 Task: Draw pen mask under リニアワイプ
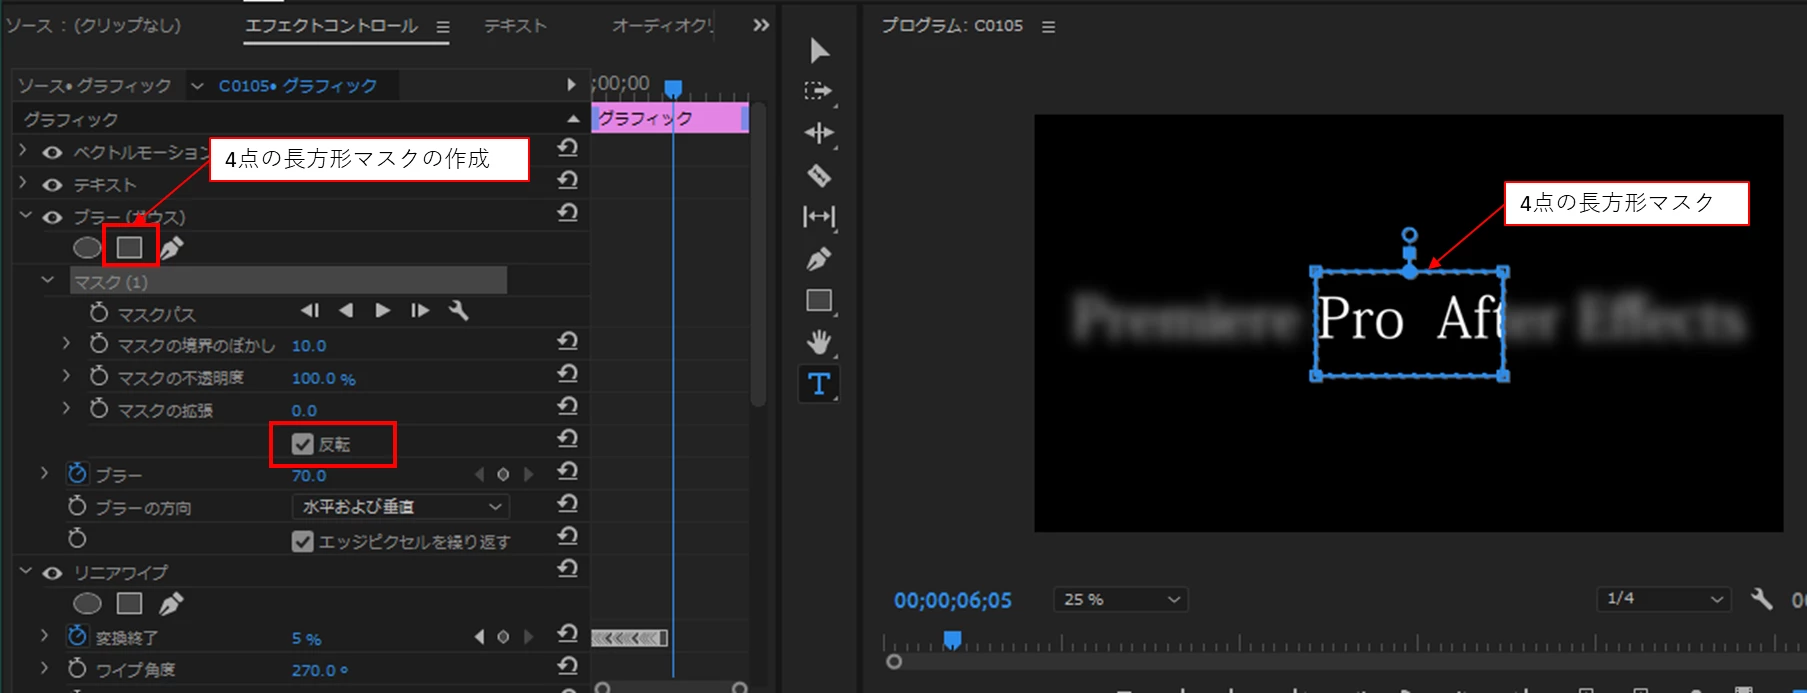pyautogui.click(x=171, y=604)
